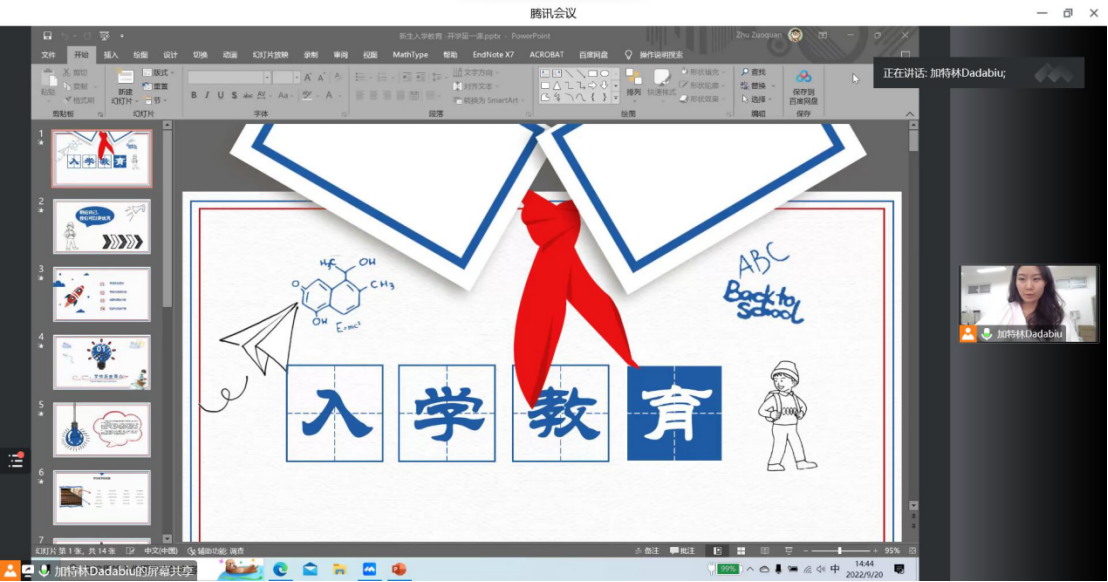Image resolution: width=1108 pixels, height=582 pixels.
Task: Open Microsoft Edge from the taskbar
Action: tap(281, 569)
